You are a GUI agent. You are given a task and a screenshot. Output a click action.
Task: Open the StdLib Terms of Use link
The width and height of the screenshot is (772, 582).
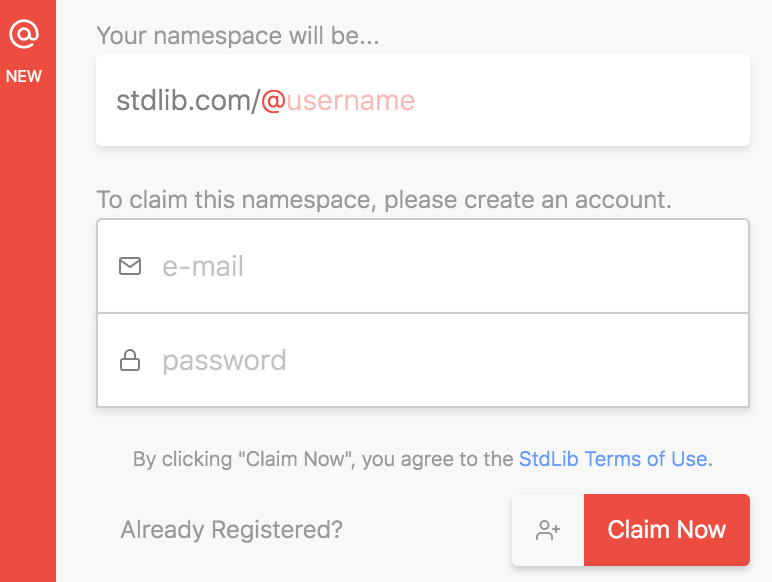pos(613,459)
